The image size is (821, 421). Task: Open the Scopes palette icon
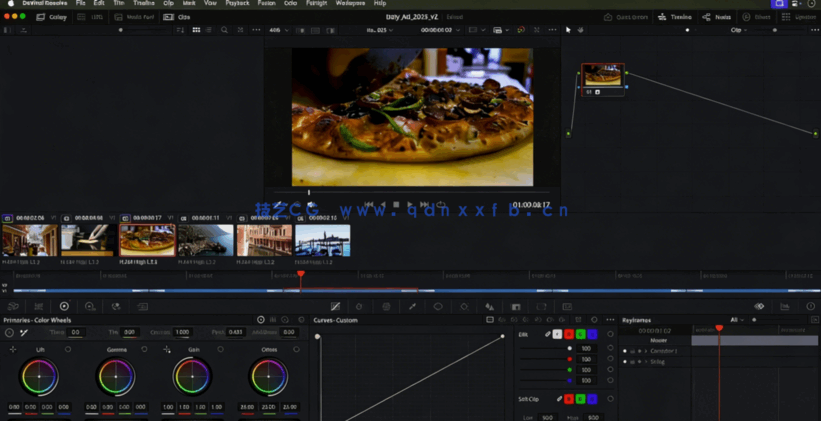(x=784, y=306)
